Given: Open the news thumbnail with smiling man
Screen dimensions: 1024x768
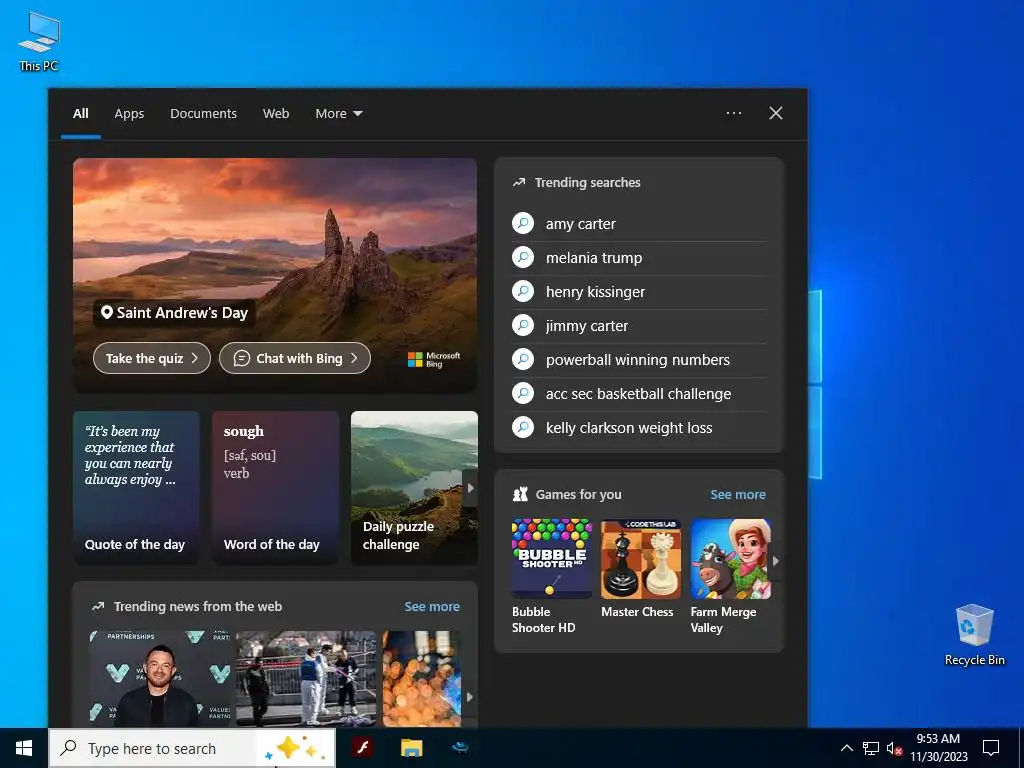Looking at the screenshot, I should click(161, 679).
